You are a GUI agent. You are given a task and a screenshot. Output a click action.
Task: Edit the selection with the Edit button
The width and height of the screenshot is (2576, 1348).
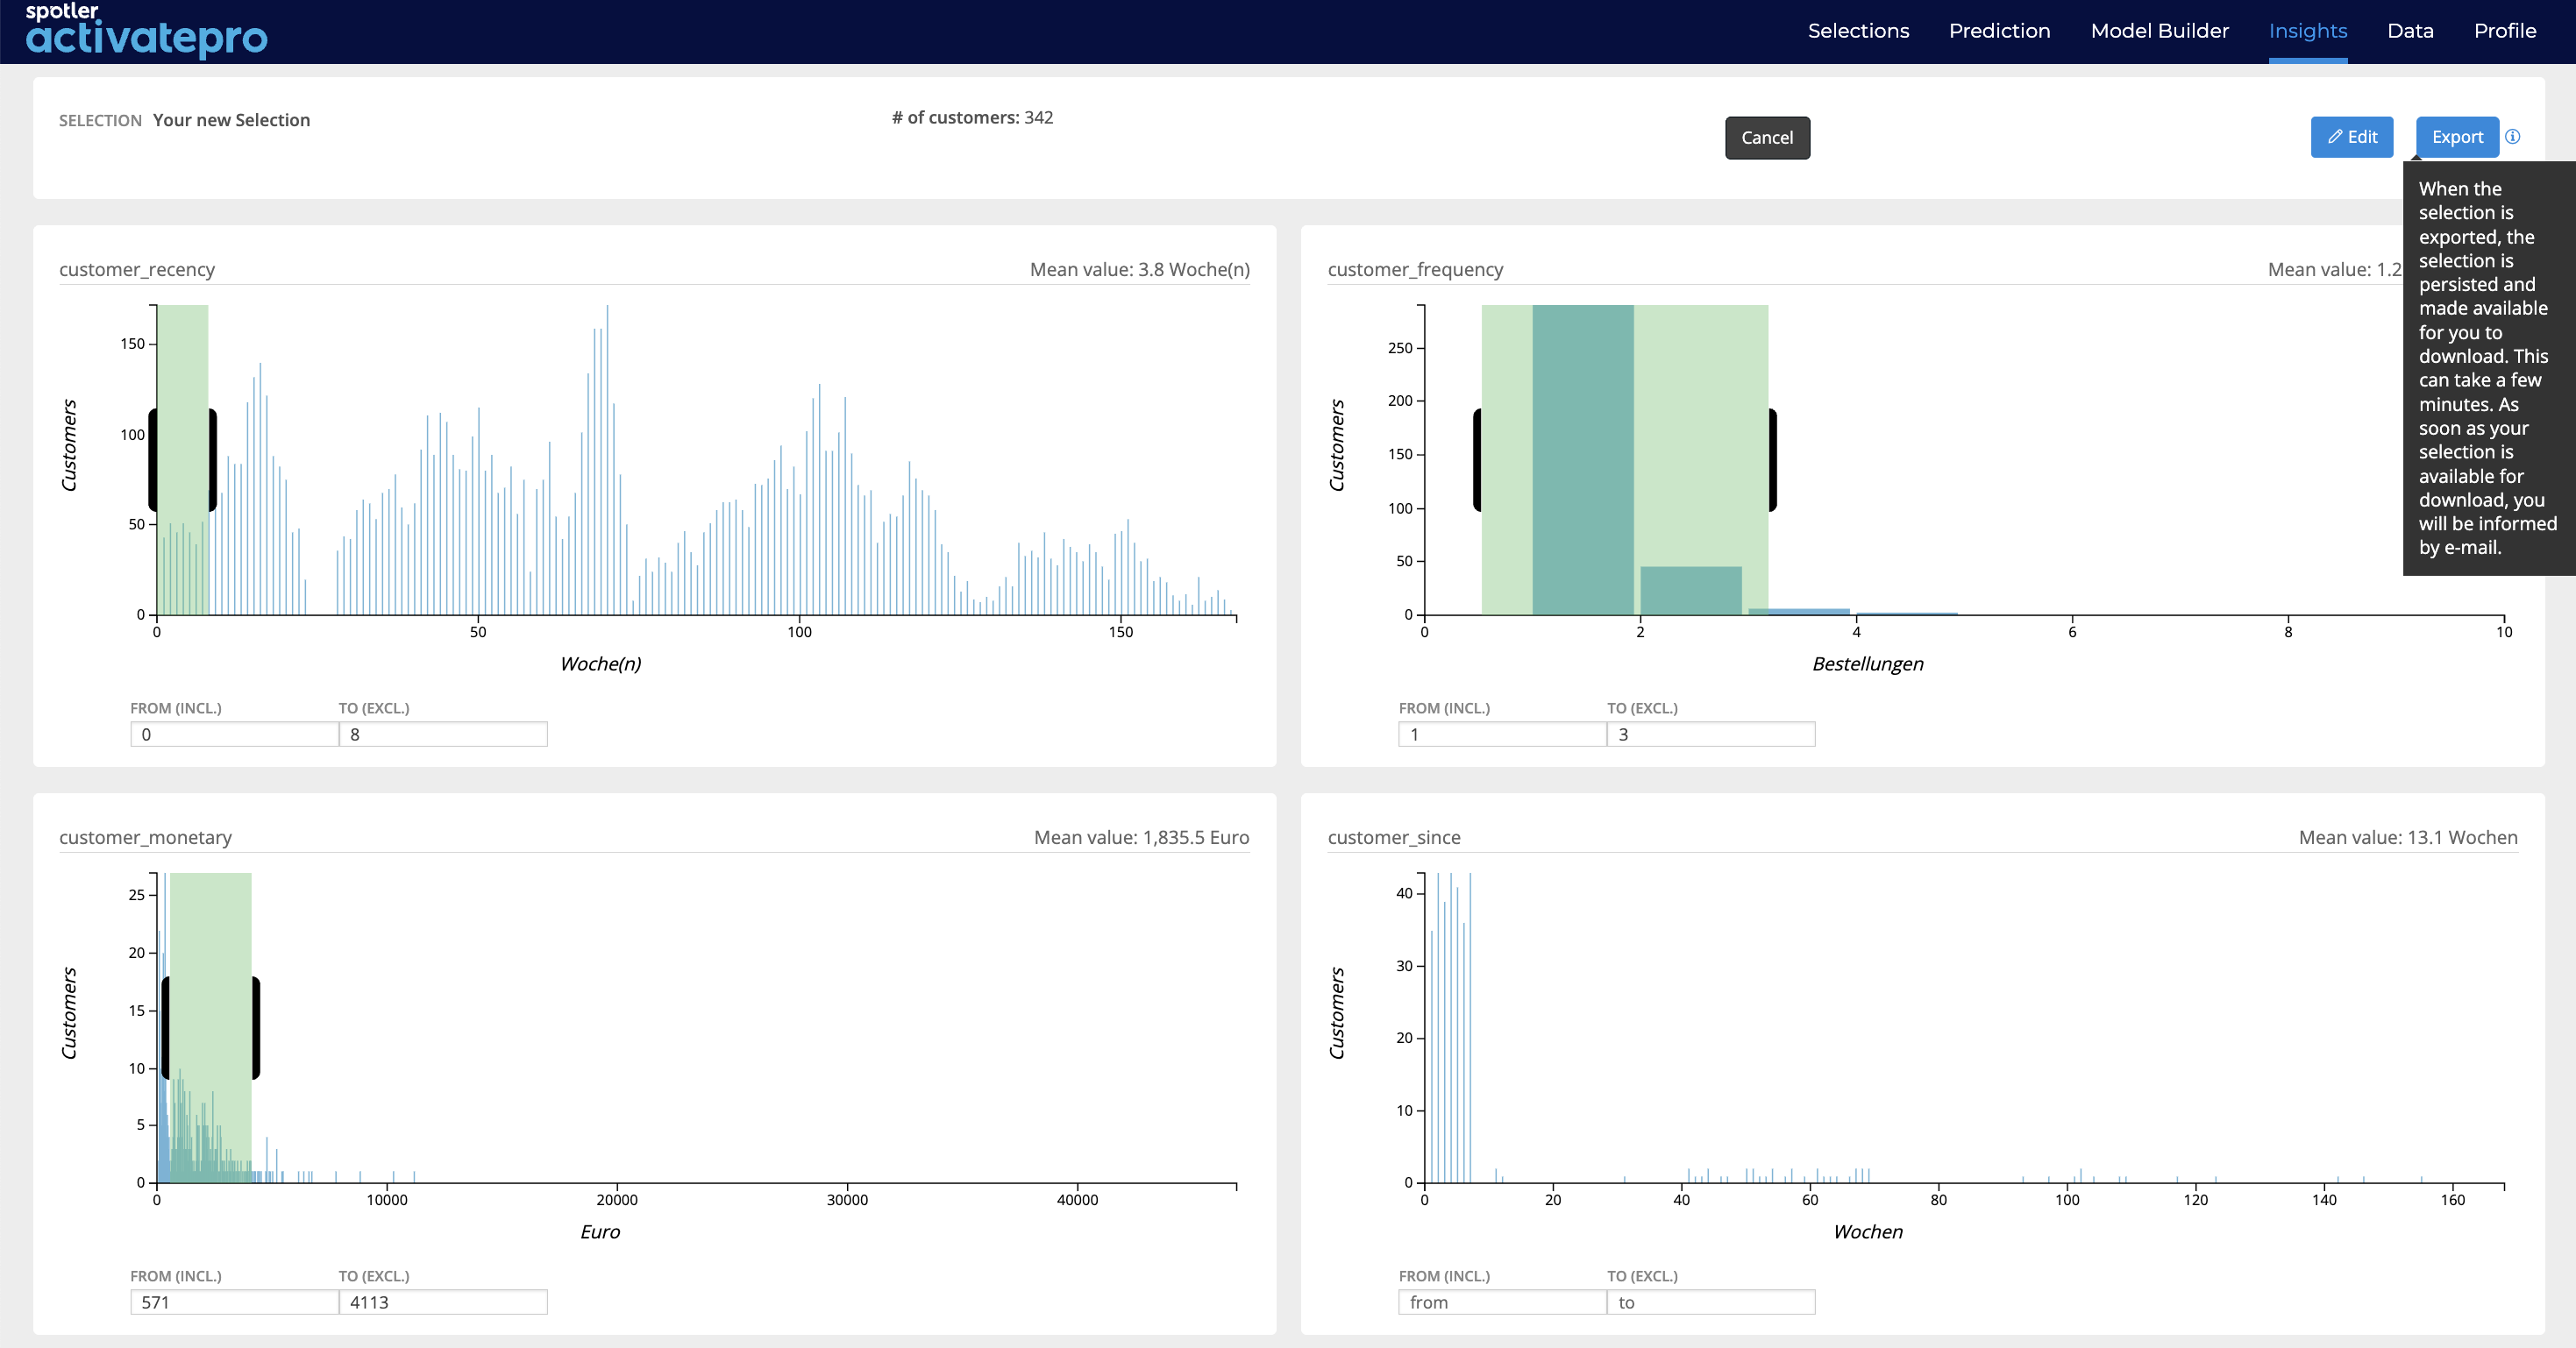(x=2351, y=137)
